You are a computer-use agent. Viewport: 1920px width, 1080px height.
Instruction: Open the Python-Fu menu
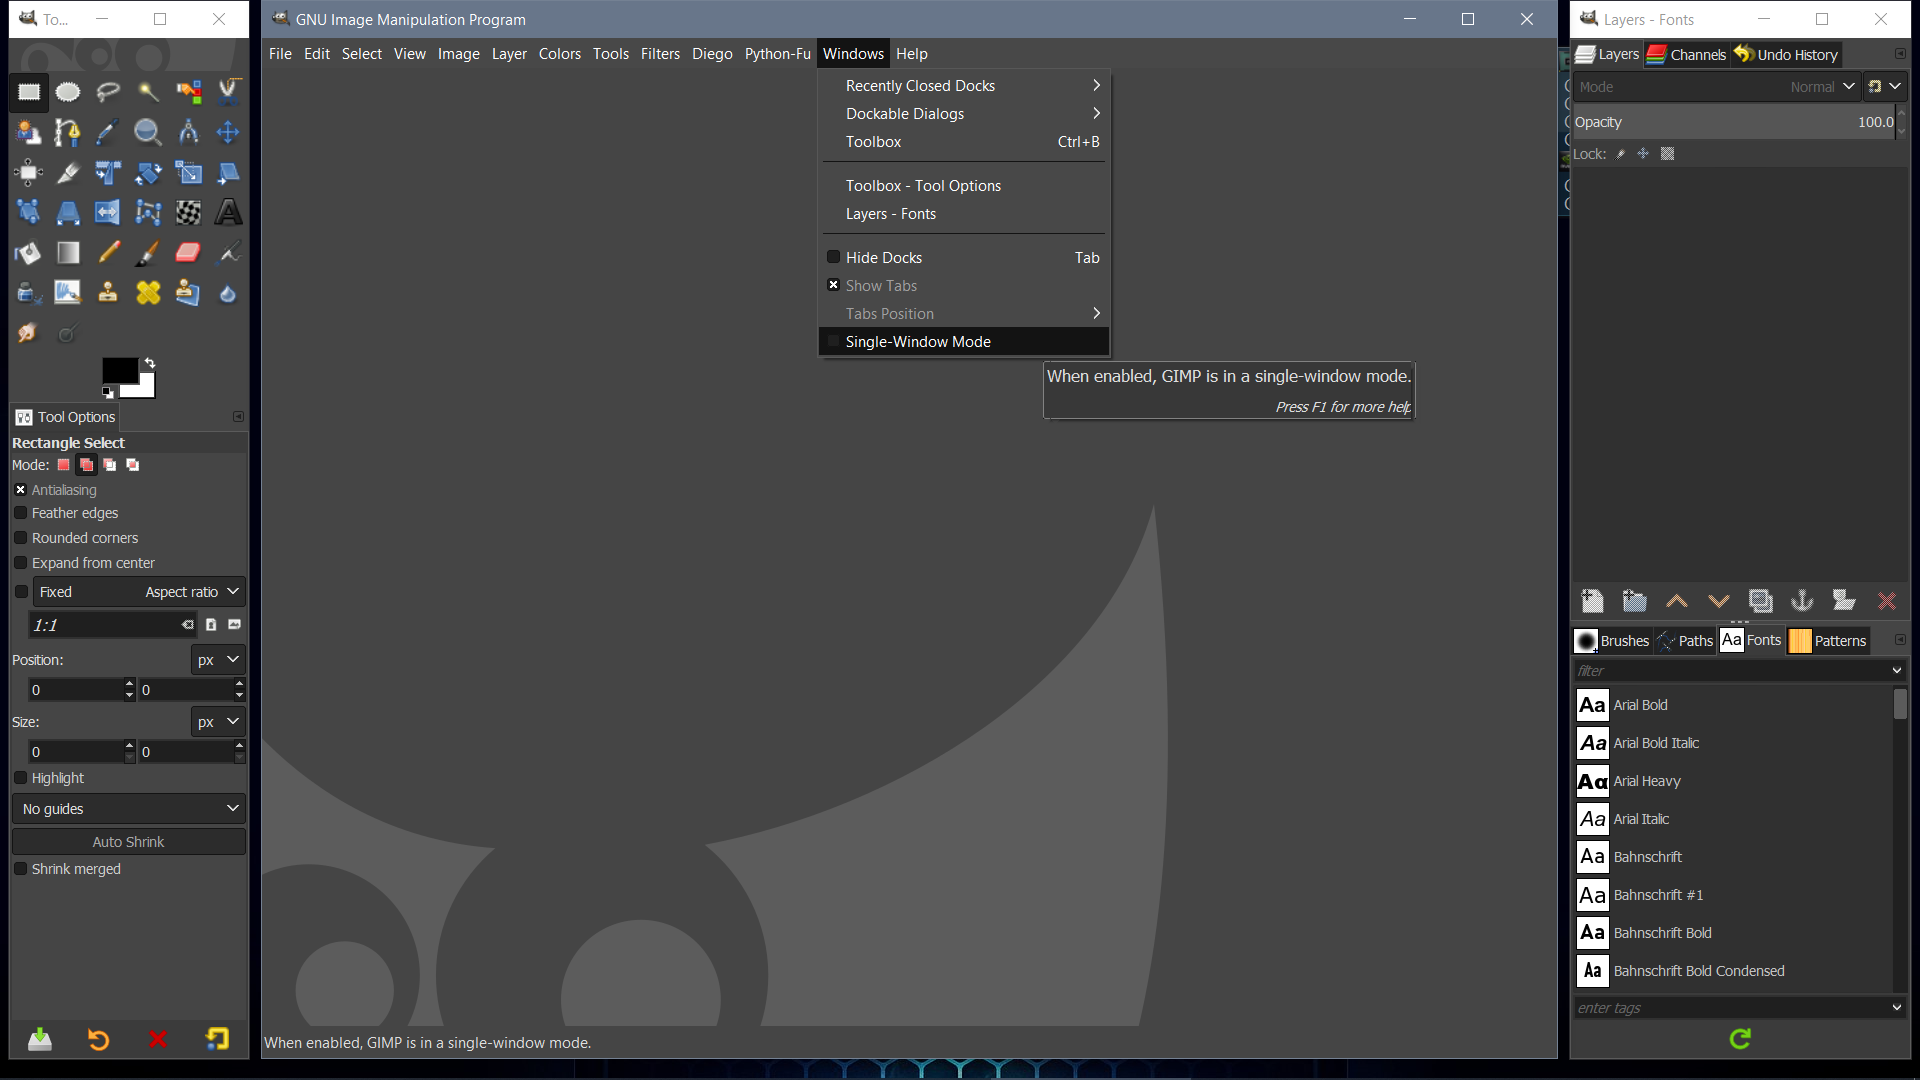point(777,54)
